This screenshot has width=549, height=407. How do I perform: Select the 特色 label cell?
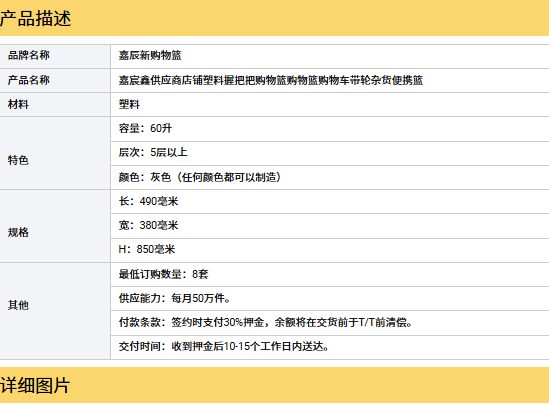[x=55, y=153]
